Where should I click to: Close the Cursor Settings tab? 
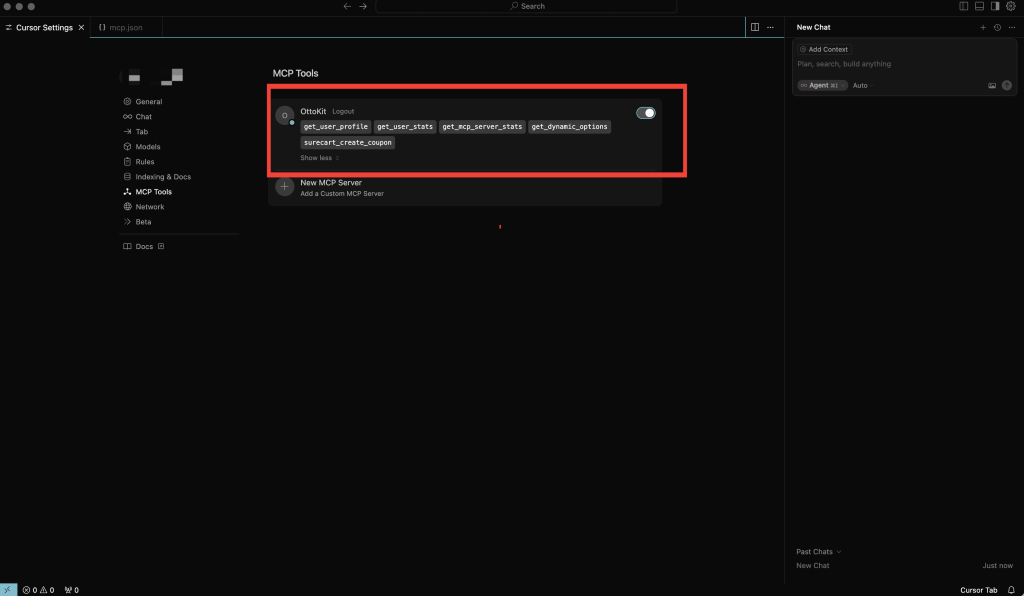click(x=81, y=28)
